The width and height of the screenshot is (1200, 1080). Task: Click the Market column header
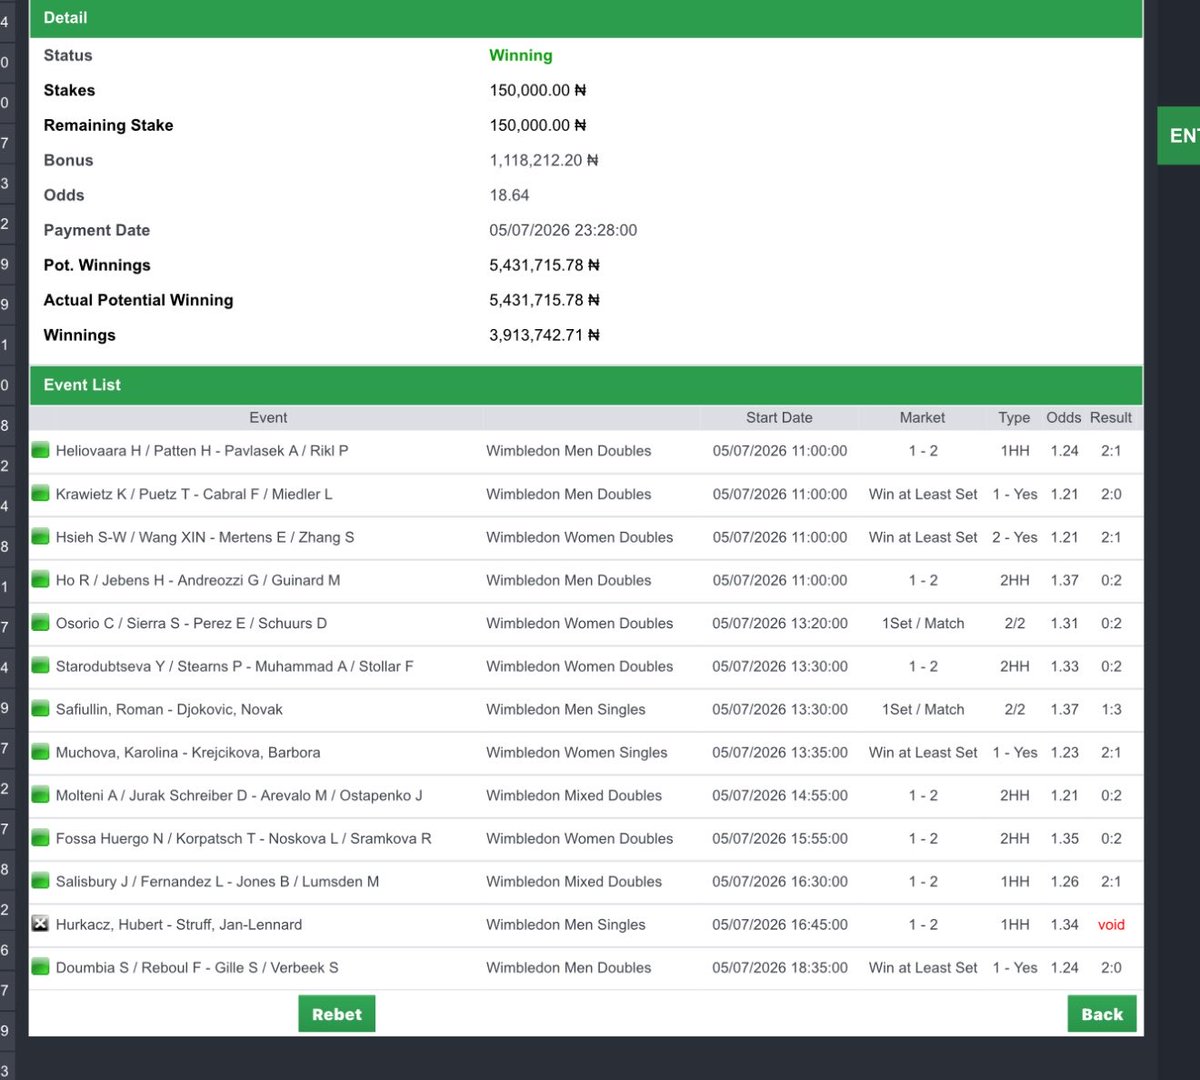(922, 418)
